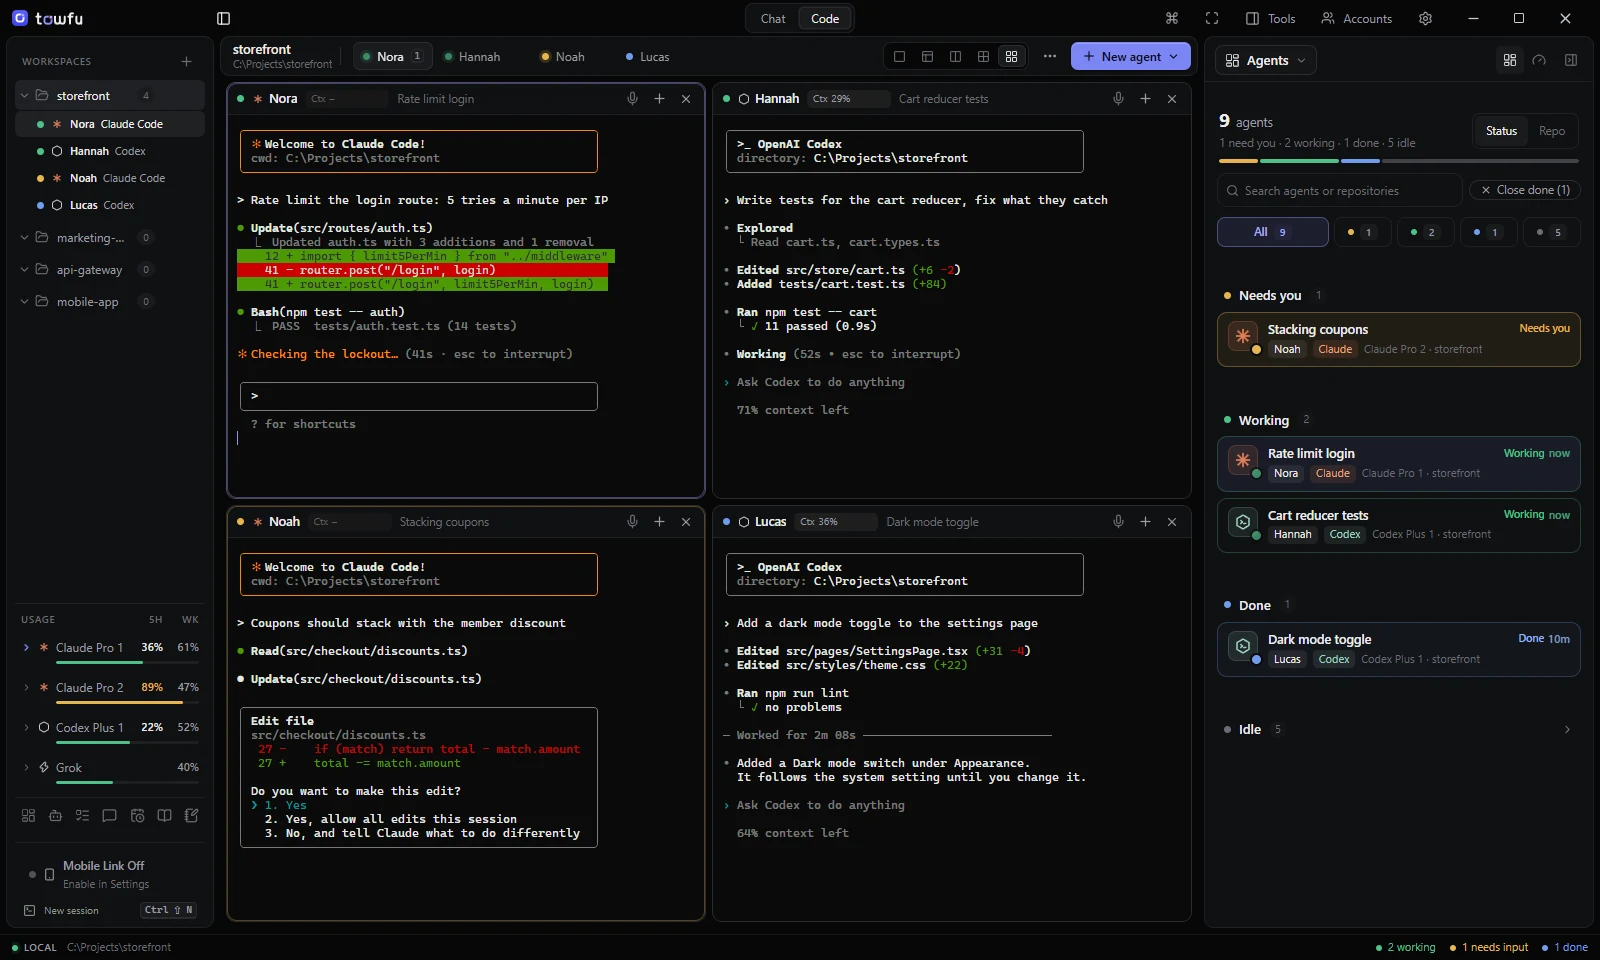Expand Claude Pro 2 usage row
Image resolution: width=1600 pixels, height=960 pixels.
[x=26, y=688]
